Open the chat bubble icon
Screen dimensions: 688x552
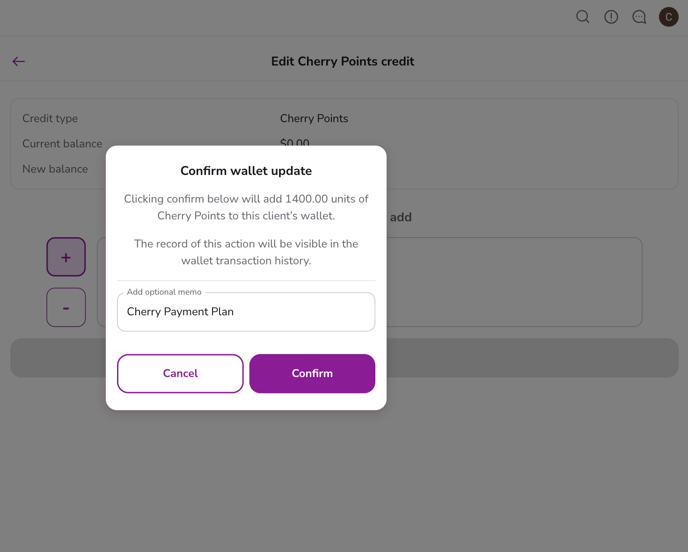639,17
